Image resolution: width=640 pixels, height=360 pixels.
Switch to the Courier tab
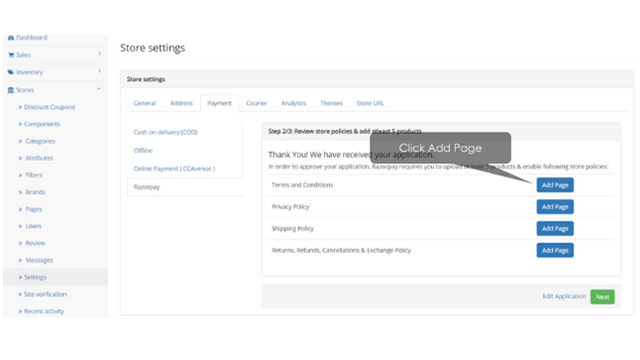(x=256, y=103)
